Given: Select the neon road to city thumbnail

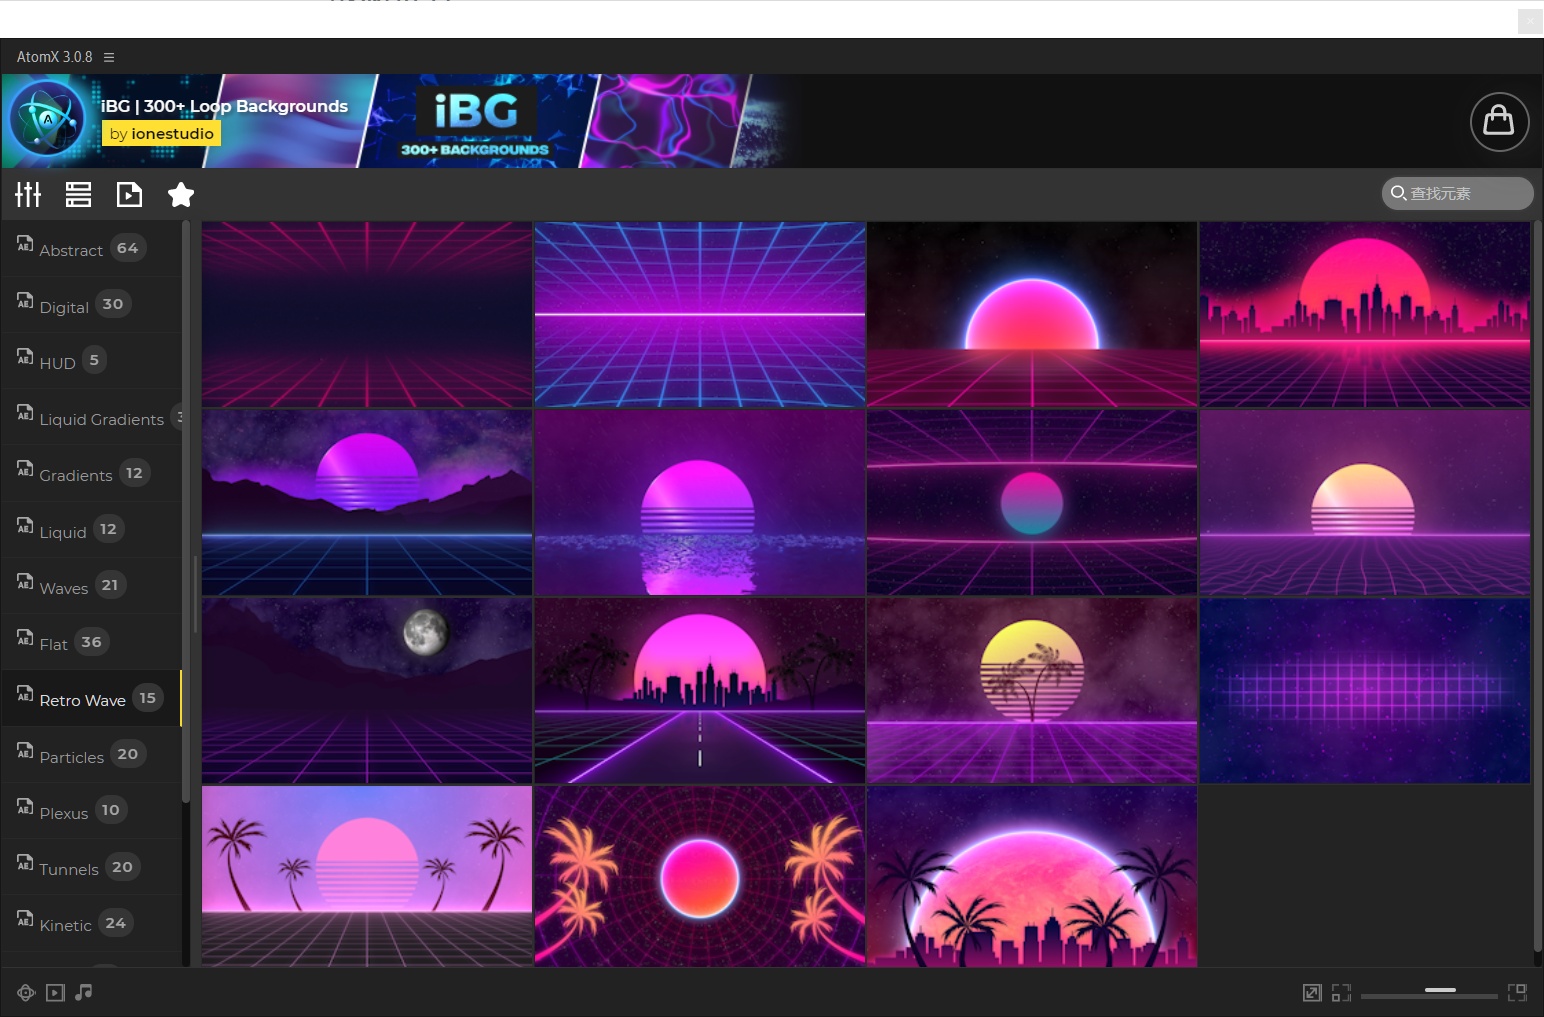Looking at the screenshot, I should 700,690.
